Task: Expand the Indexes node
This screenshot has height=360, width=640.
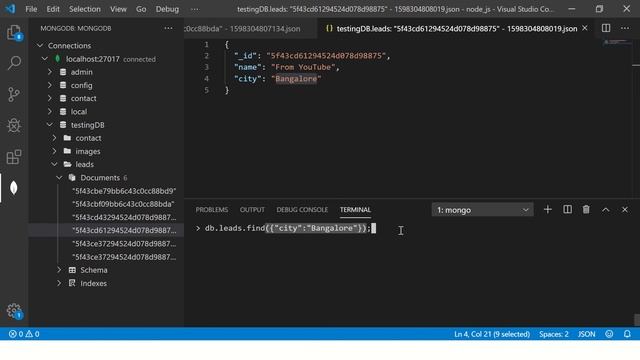Action: [59, 283]
